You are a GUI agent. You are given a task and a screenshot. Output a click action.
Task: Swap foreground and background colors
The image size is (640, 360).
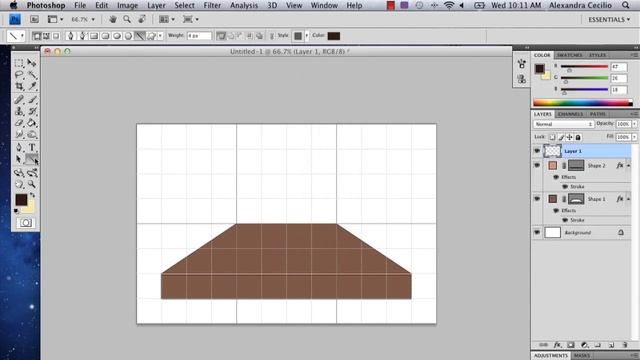point(33,195)
